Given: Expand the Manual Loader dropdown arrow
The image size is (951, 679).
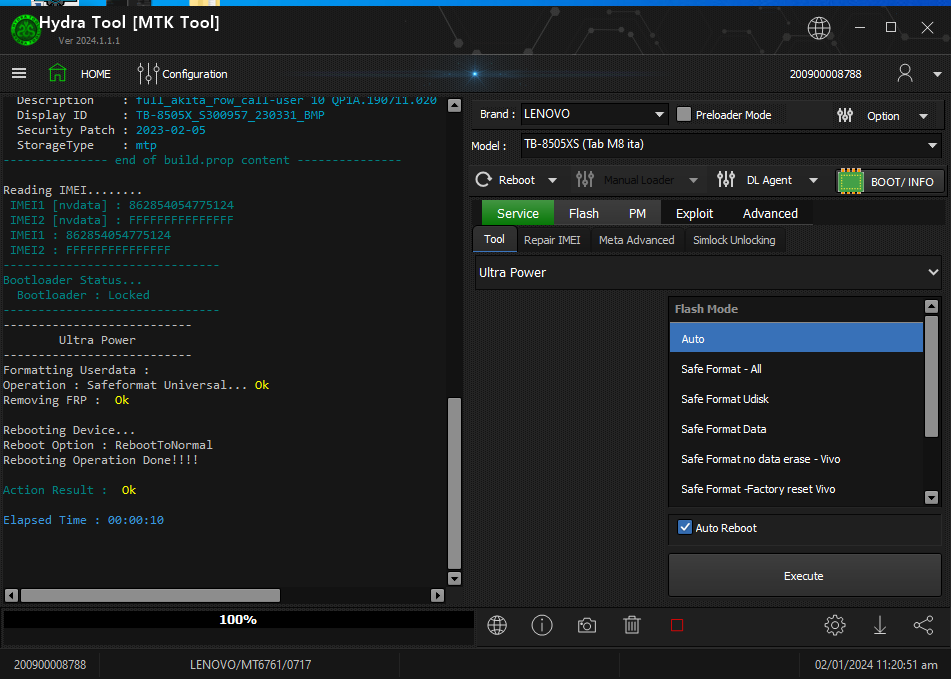Looking at the screenshot, I should [693, 180].
